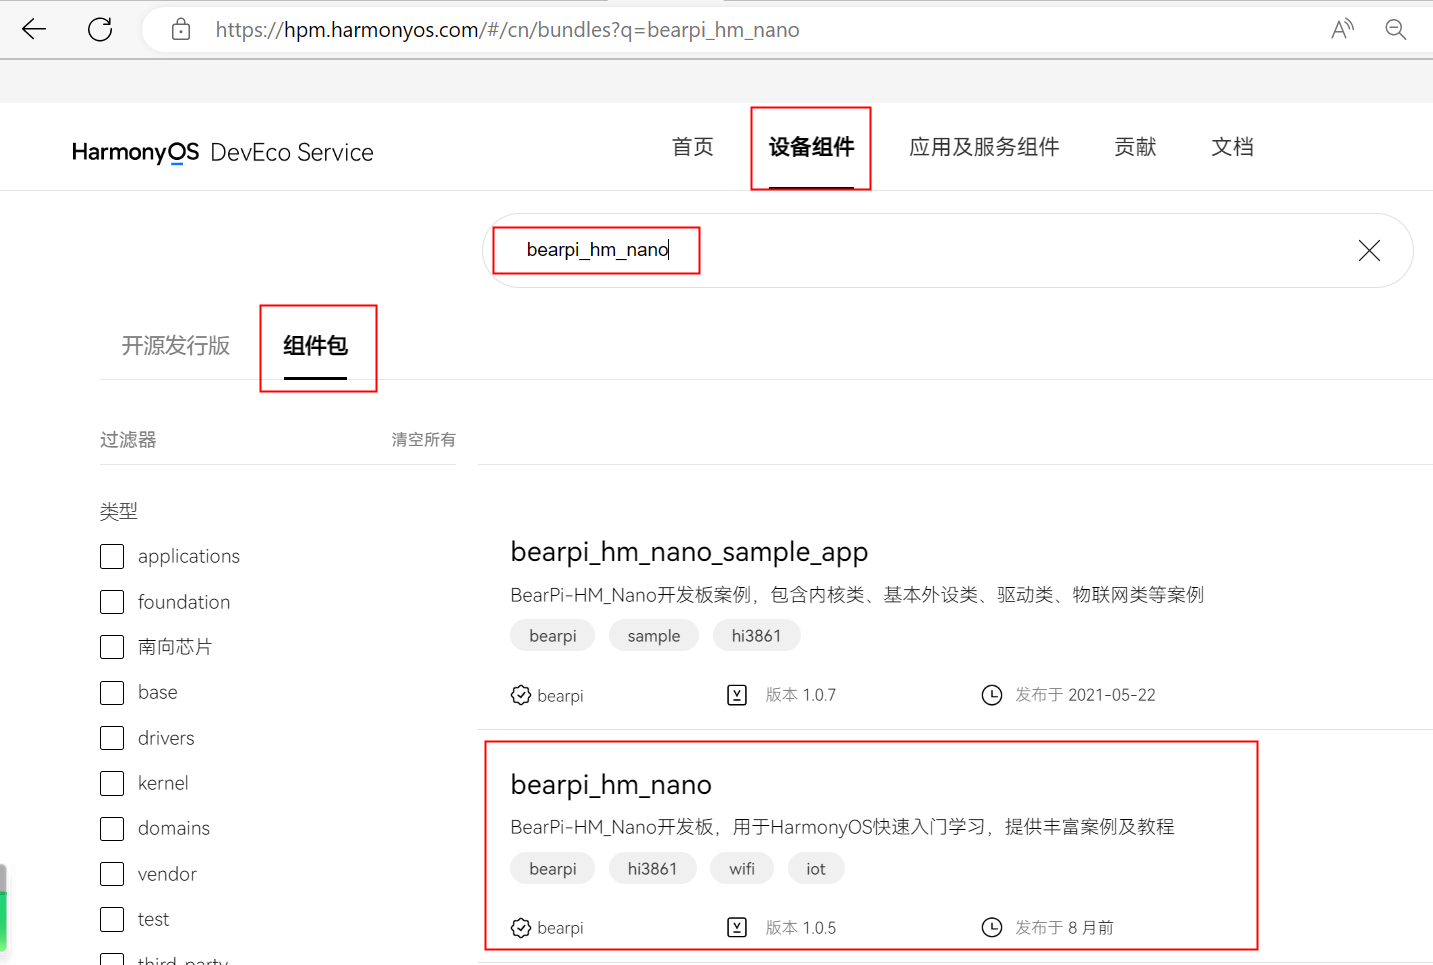Click the 版本 1.0.7 text
The width and height of the screenshot is (1433, 965).
coord(801,695)
